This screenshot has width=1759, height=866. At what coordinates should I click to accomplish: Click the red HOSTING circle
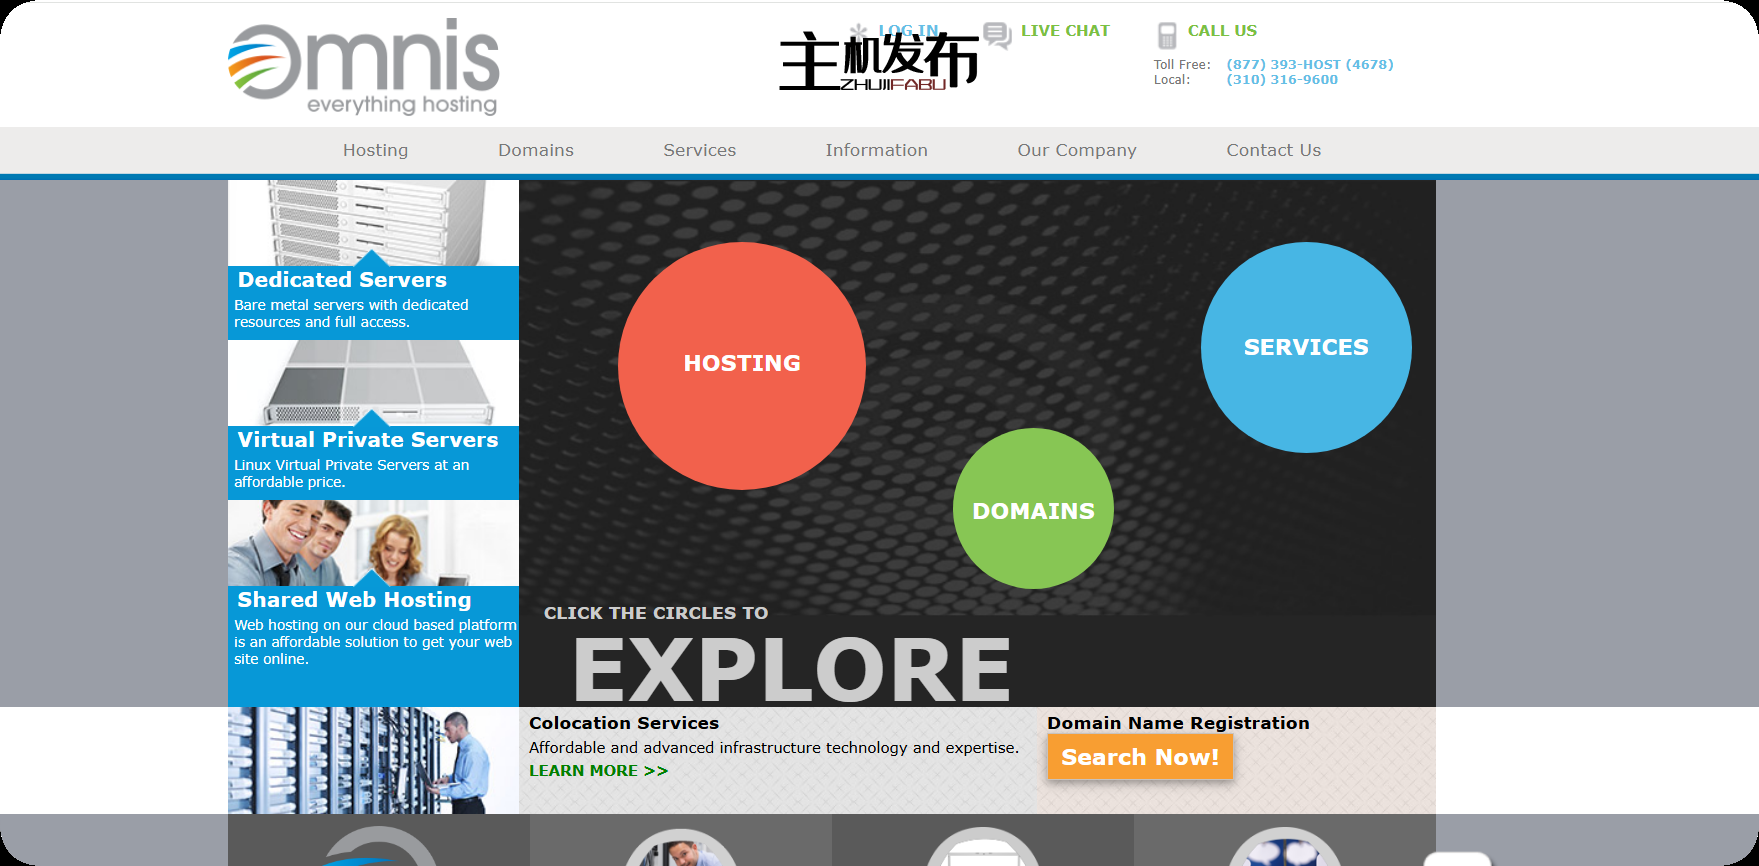(742, 366)
